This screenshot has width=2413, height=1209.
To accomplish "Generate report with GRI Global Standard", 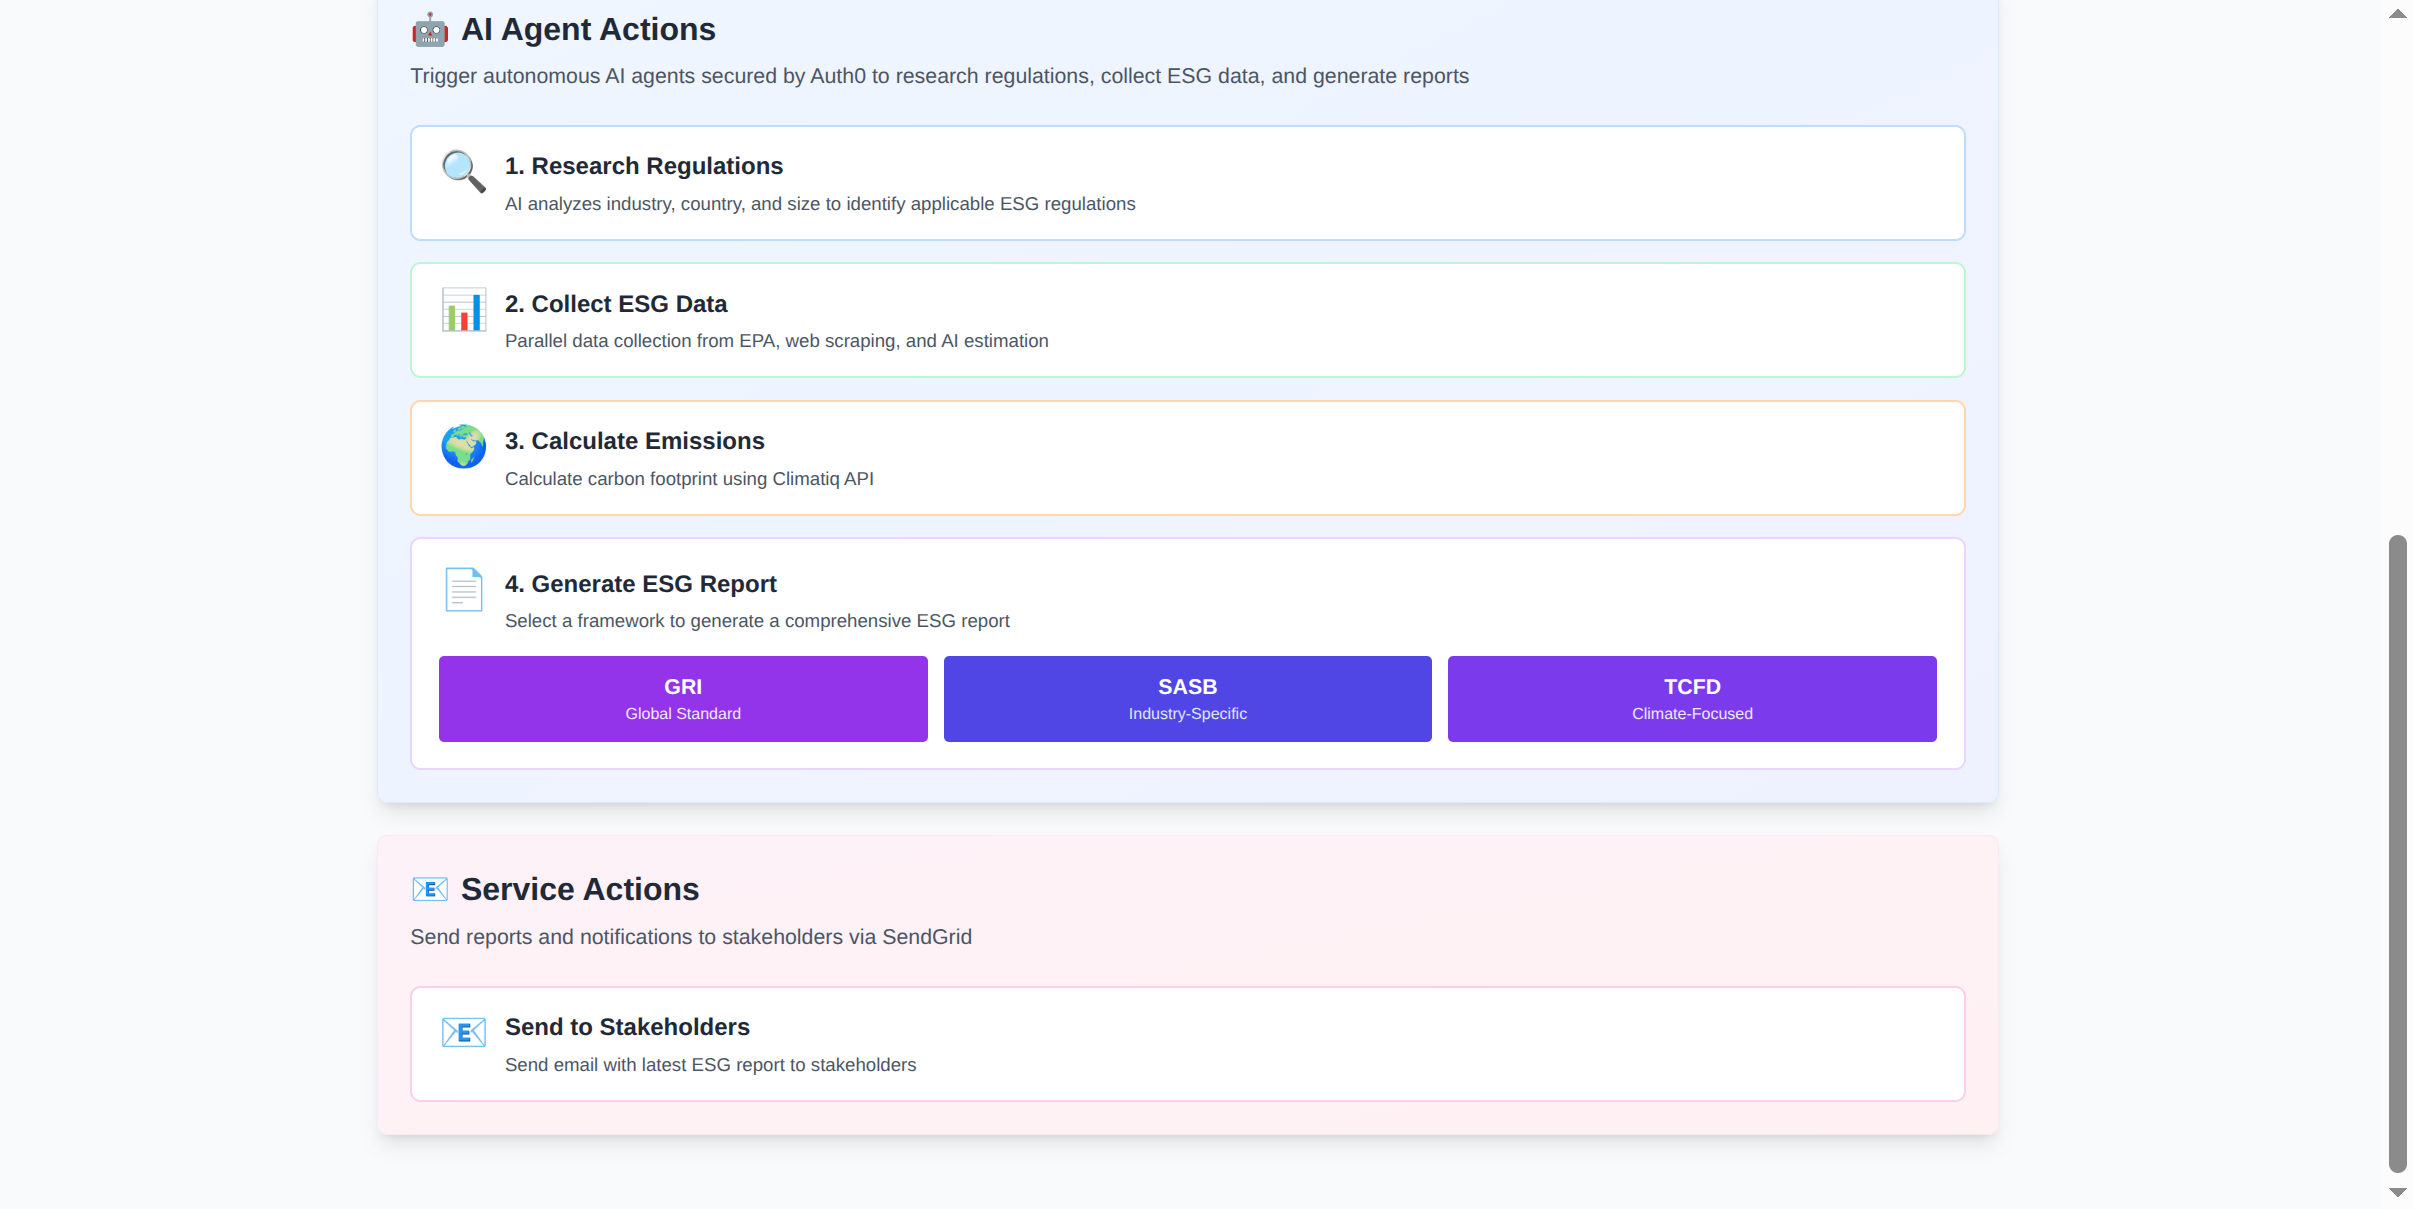I will click(683, 699).
